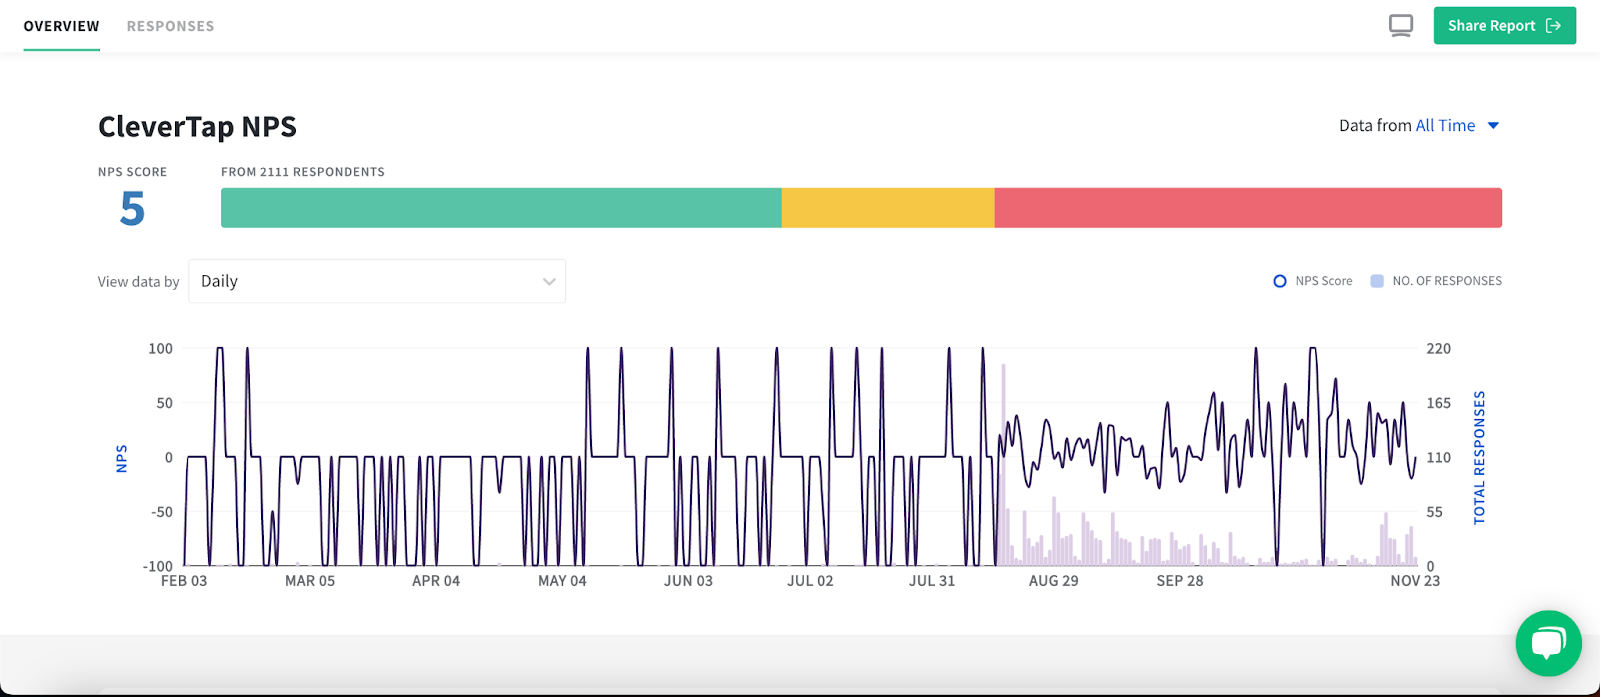Viewport: 1600px width, 697px height.
Task: Click the JUN 03 axis label
Action: pos(688,581)
